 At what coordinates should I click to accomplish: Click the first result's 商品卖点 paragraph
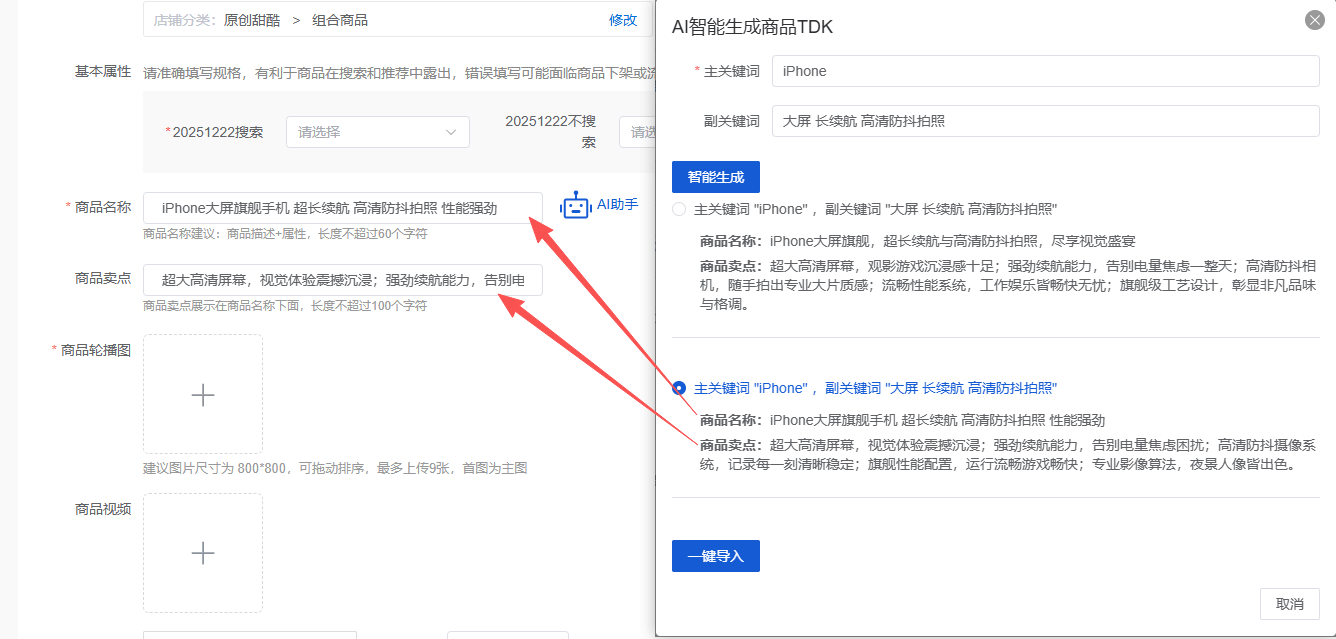(x=1008, y=285)
